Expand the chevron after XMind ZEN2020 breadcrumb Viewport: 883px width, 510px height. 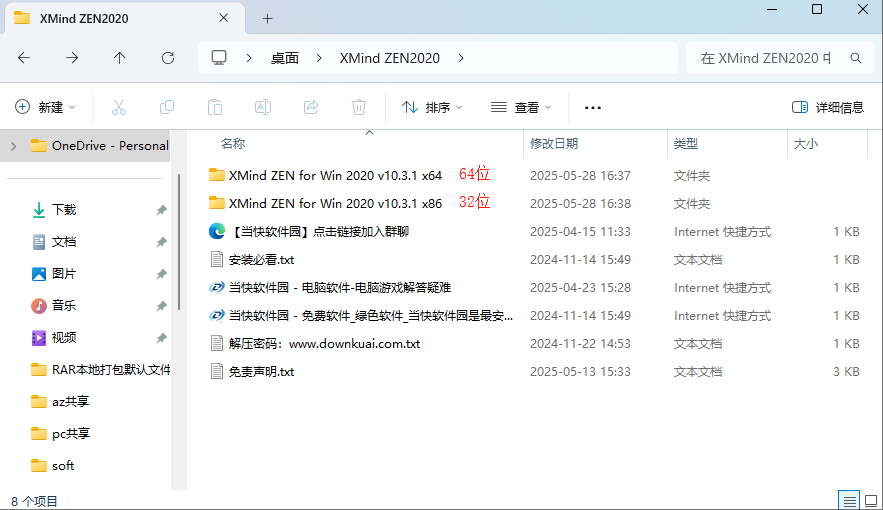(x=461, y=58)
